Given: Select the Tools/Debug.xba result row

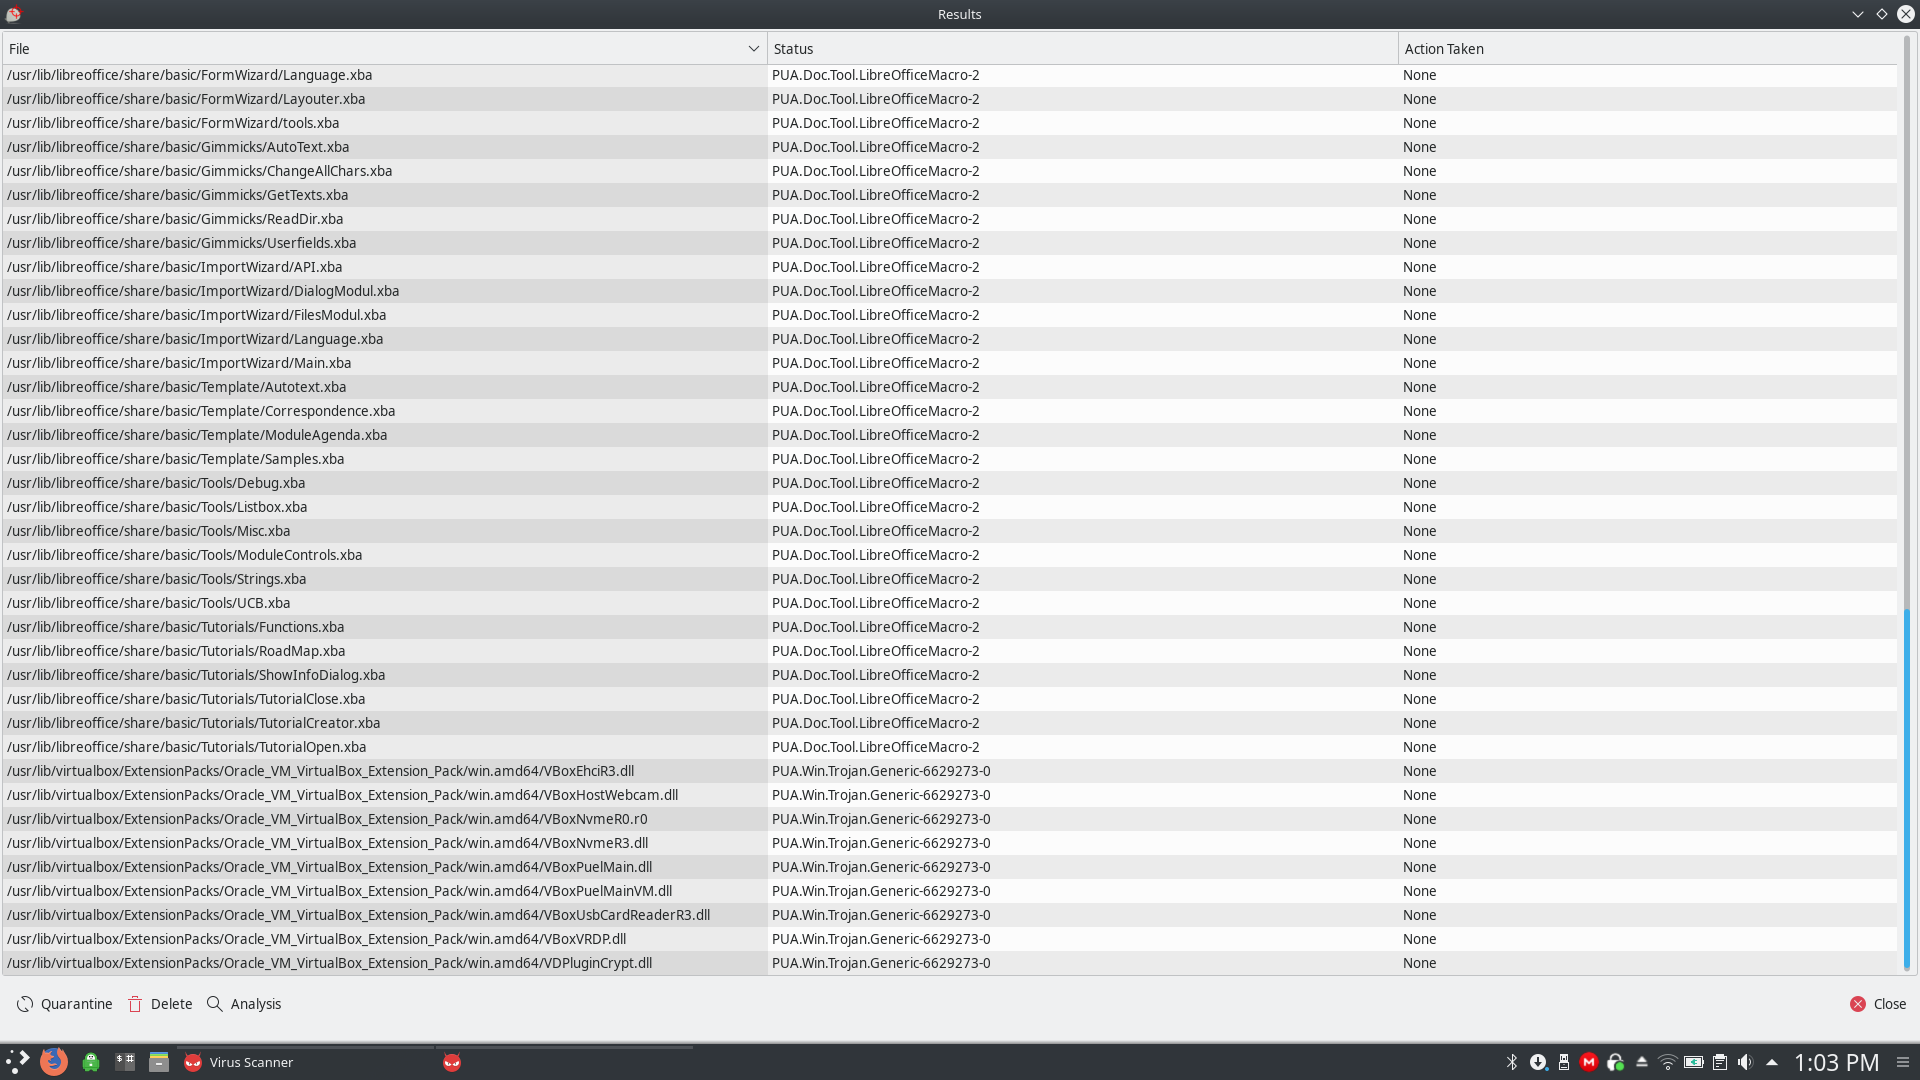Looking at the screenshot, I should (x=156, y=483).
